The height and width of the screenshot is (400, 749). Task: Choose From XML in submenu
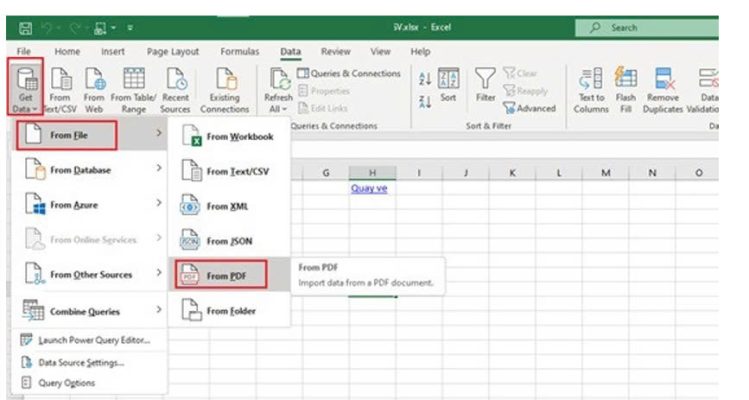(229, 206)
